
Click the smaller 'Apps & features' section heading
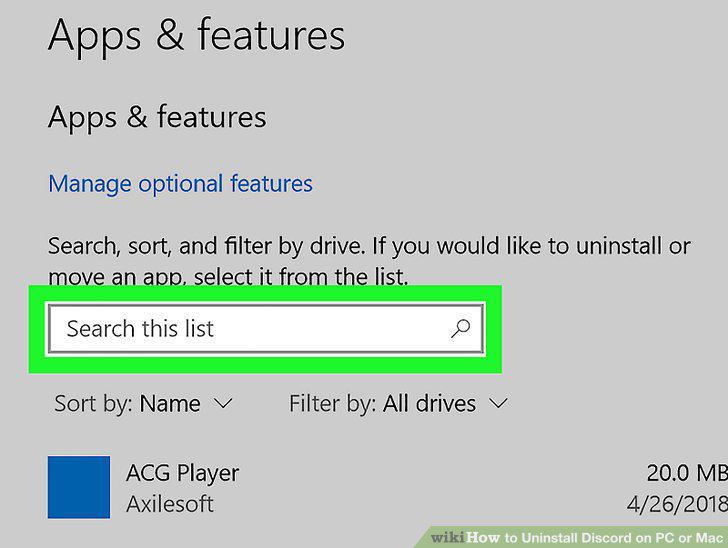point(157,117)
